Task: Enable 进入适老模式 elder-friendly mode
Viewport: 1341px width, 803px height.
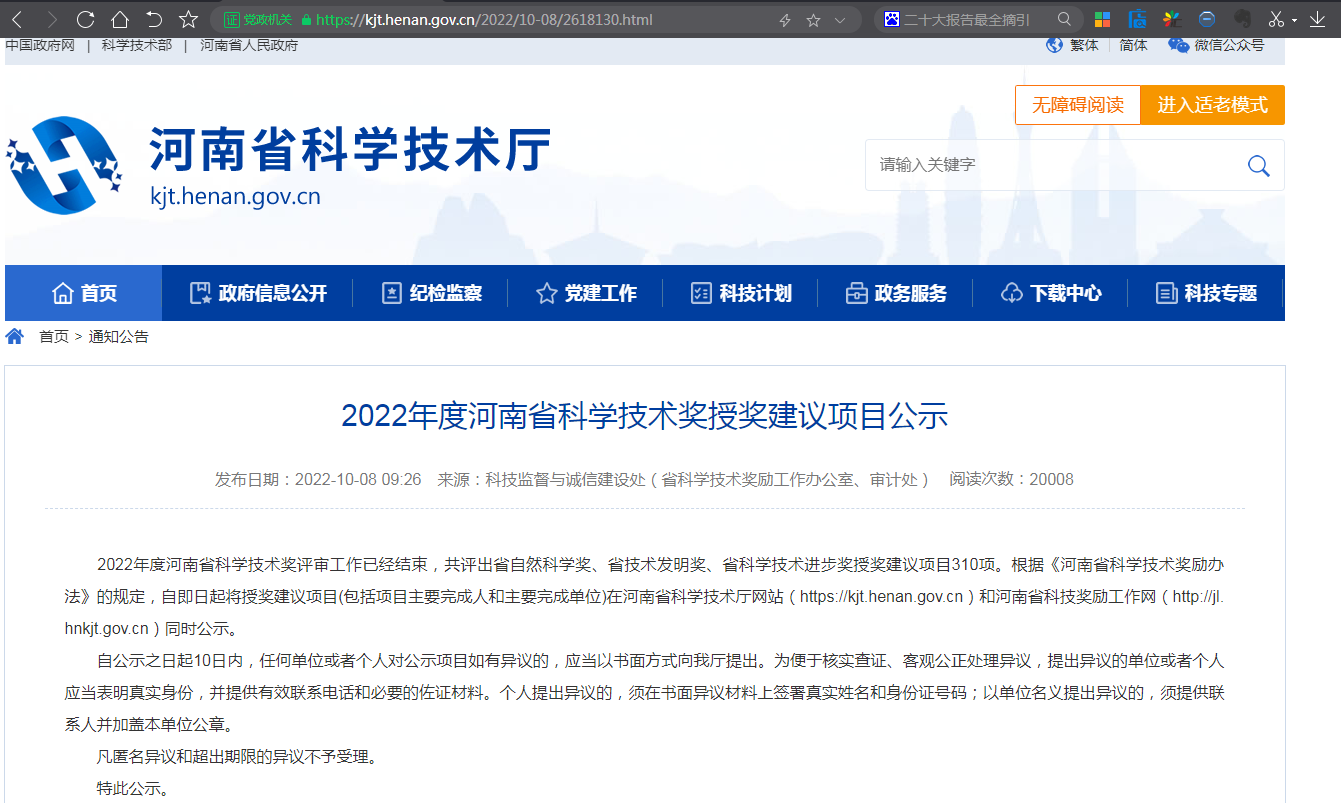Action: pyautogui.click(x=1212, y=104)
